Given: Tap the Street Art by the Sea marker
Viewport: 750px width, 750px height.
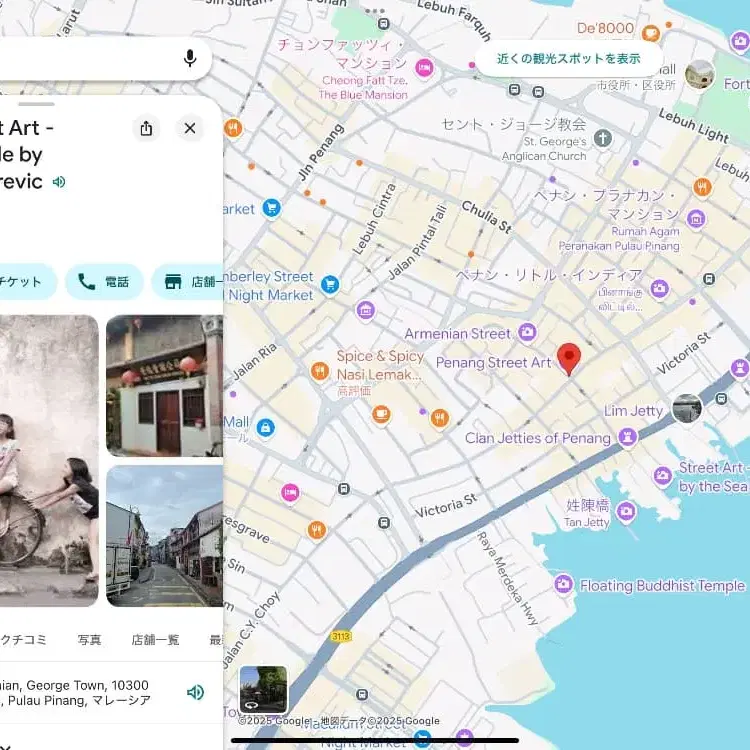Looking at the screenshot, I should click(662, 475).
